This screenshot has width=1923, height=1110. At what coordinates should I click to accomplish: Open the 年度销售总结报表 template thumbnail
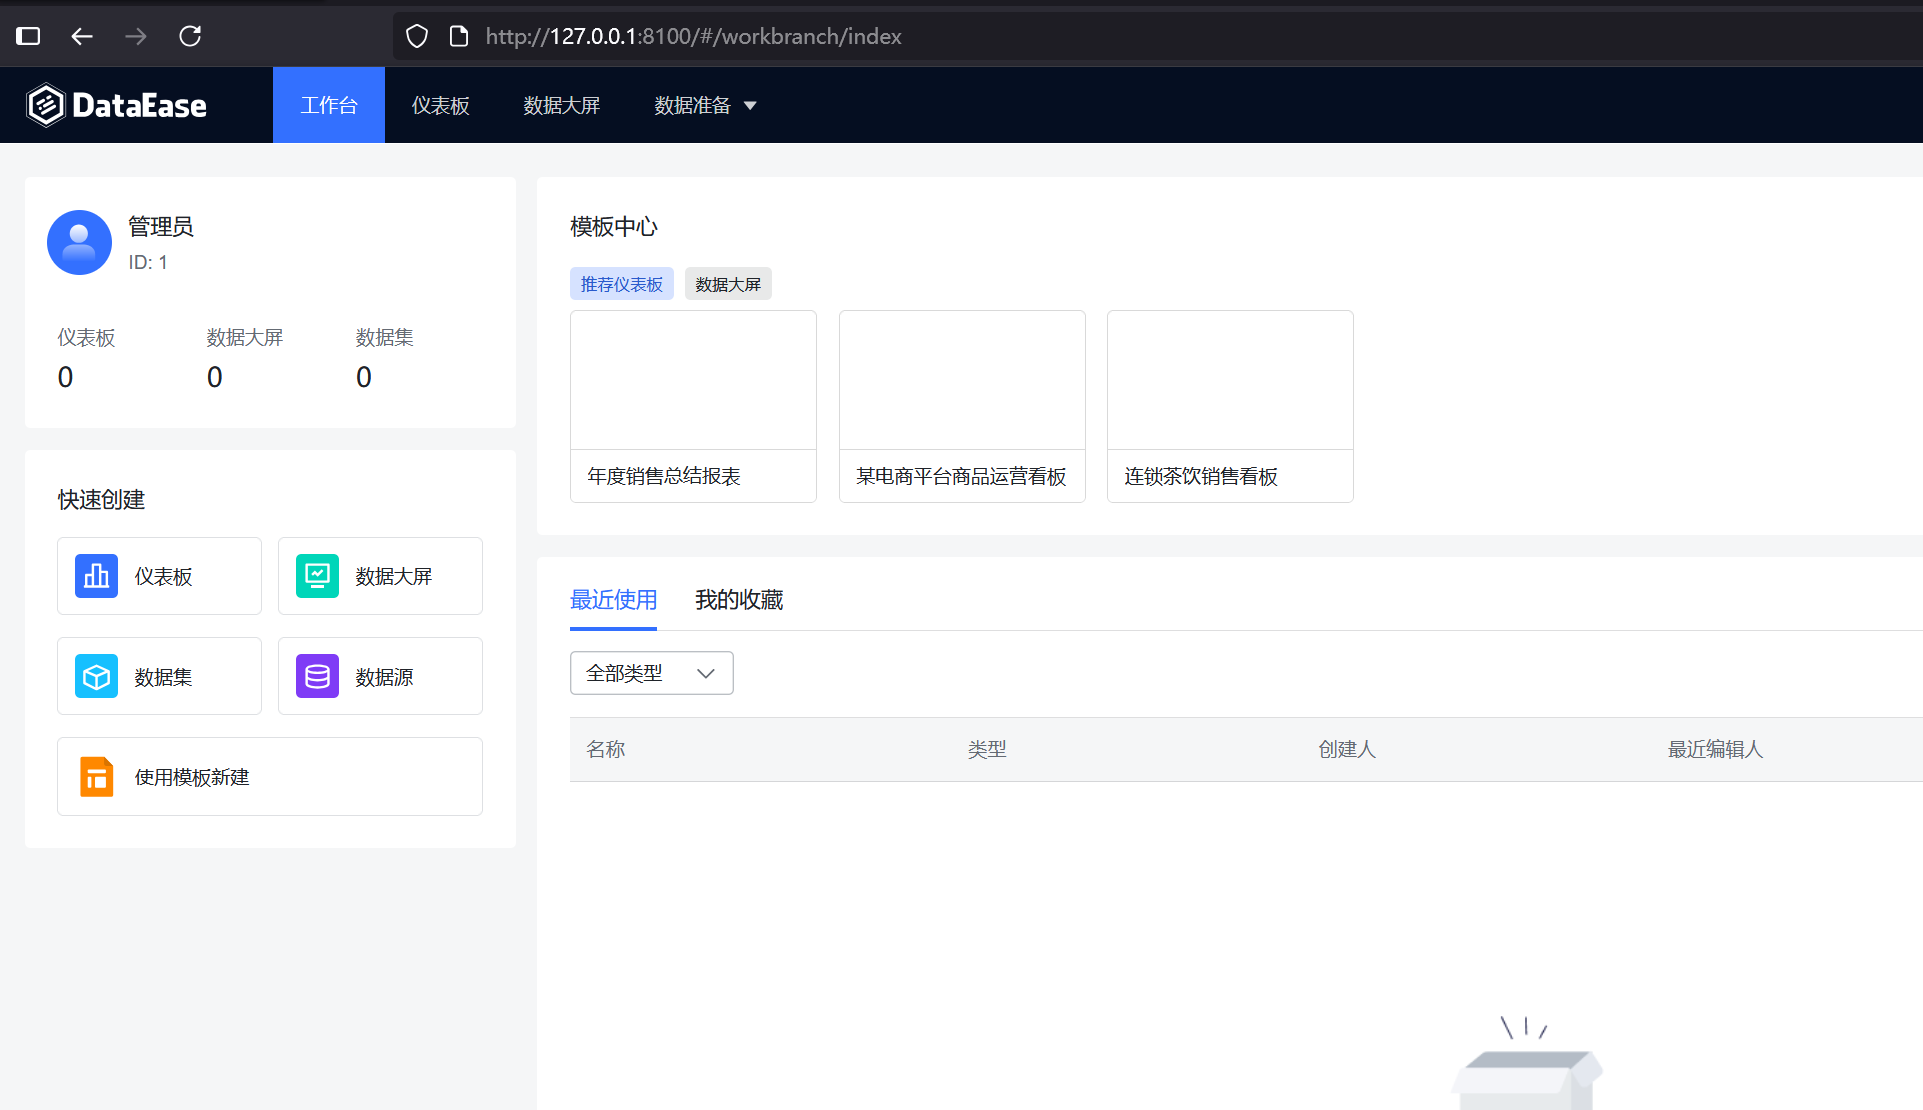[693, 381]
